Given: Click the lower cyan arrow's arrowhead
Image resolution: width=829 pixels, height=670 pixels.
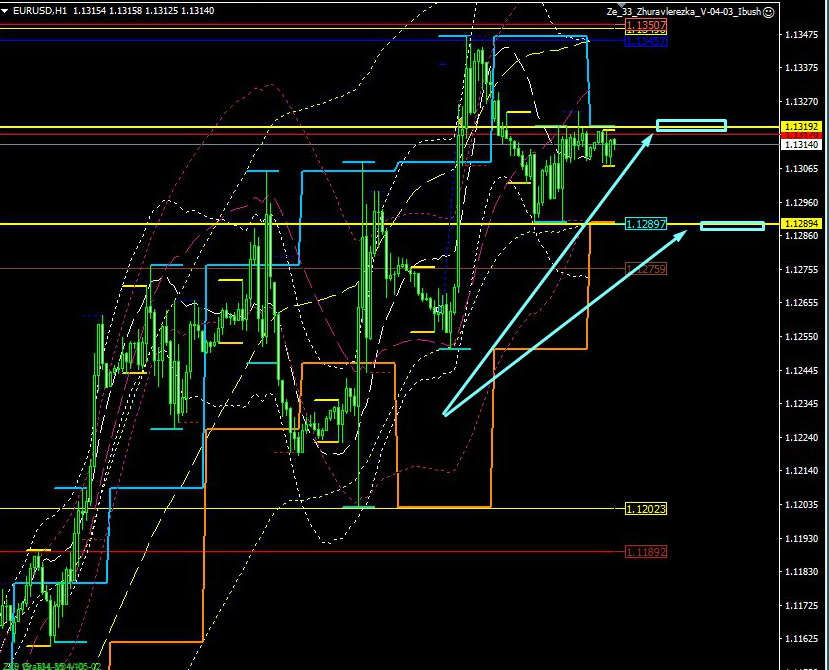Looking at the screenshot, I should tap(684, 234).
